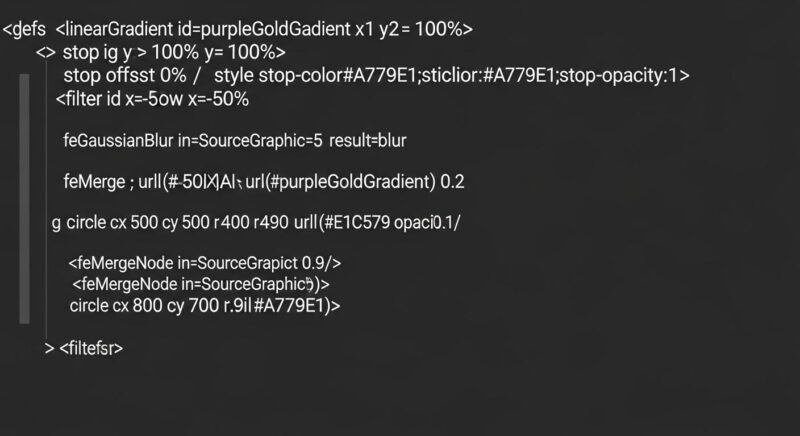Click the <defs opening tag

point(23,29)
